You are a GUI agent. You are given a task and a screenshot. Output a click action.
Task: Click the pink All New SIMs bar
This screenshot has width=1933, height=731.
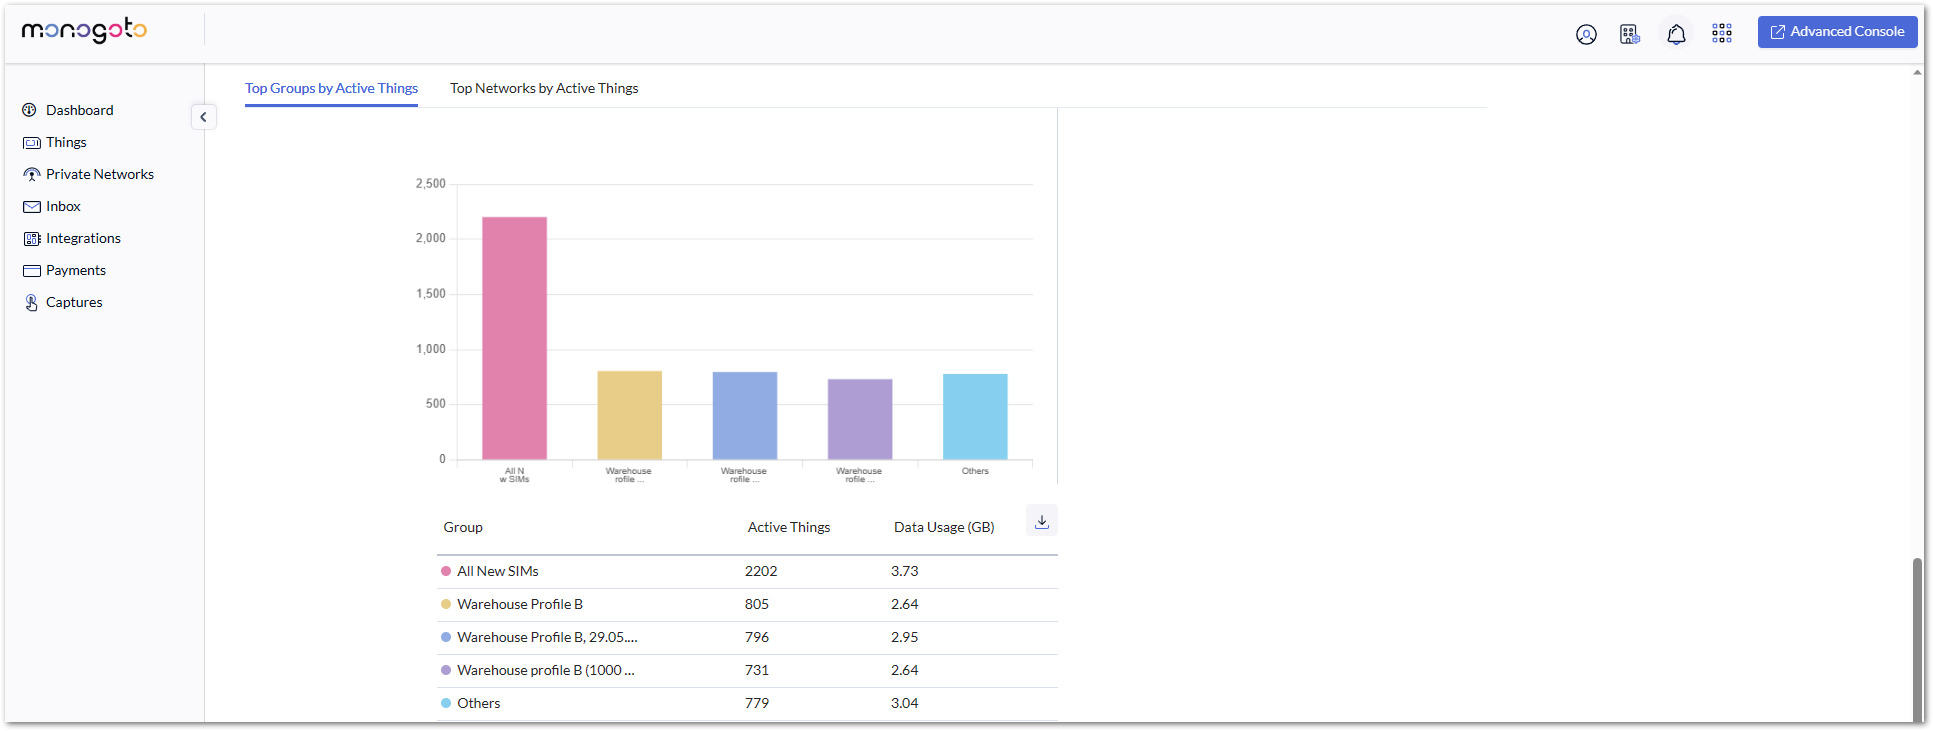pyautogui.click(x=514, y=338)
